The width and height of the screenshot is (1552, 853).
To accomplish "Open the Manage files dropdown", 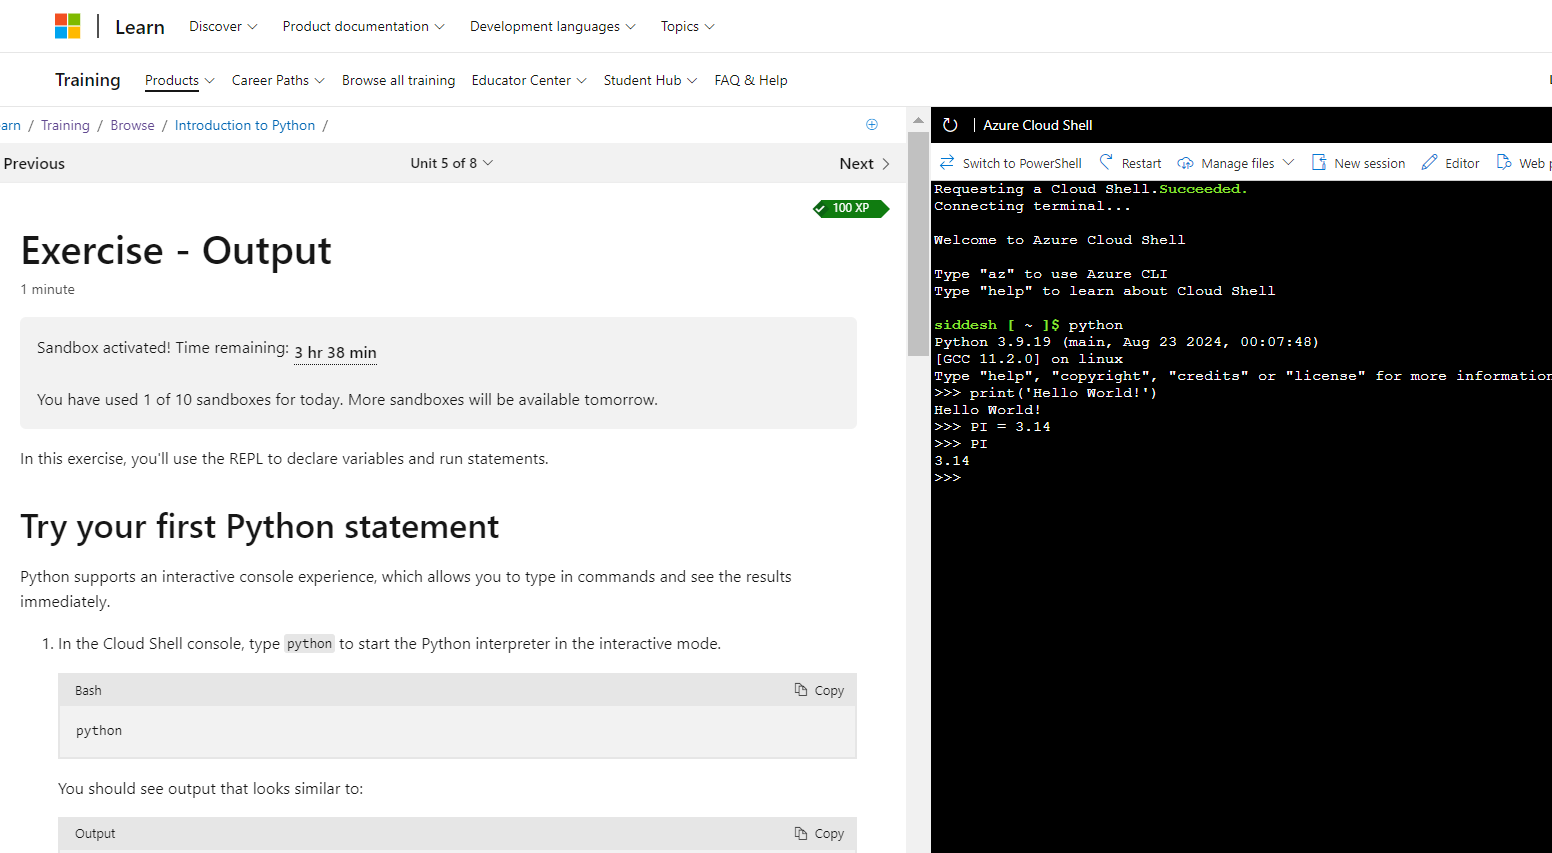I will click(x=1236, y=163).
